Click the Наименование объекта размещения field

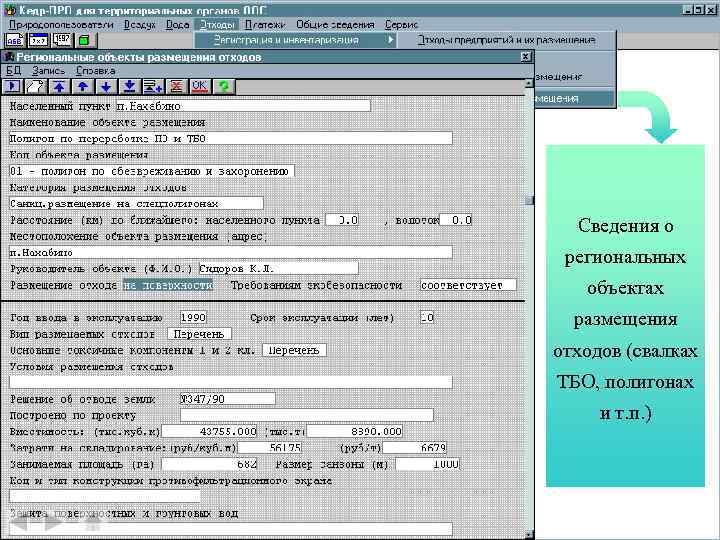[x=231, y=138]
